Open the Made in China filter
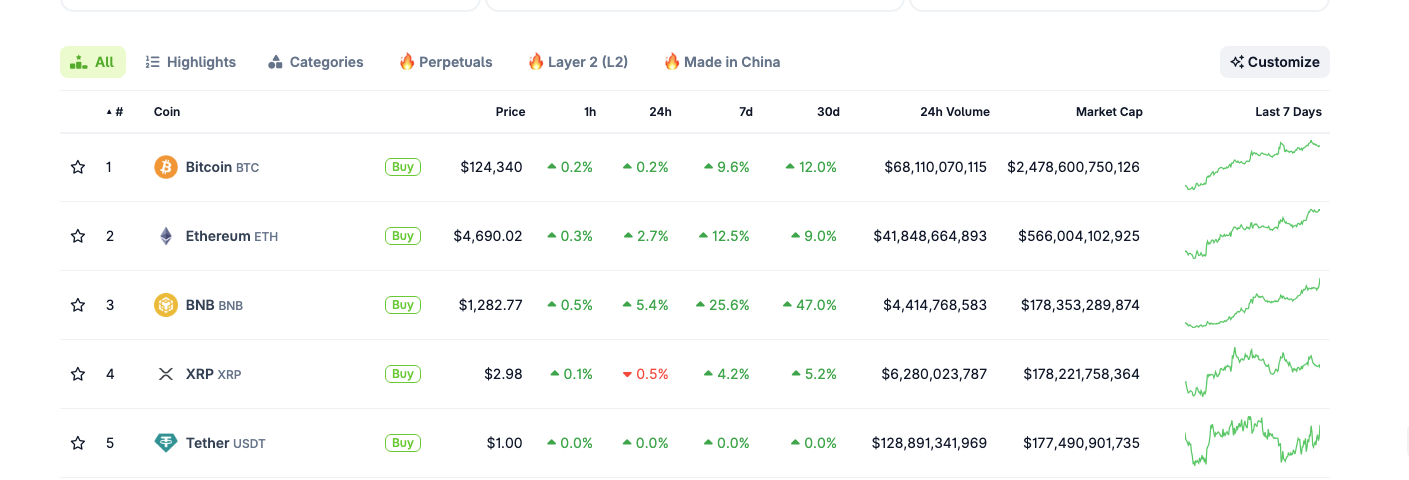Viewport: 1409px width, 480px height. (722, 62)
